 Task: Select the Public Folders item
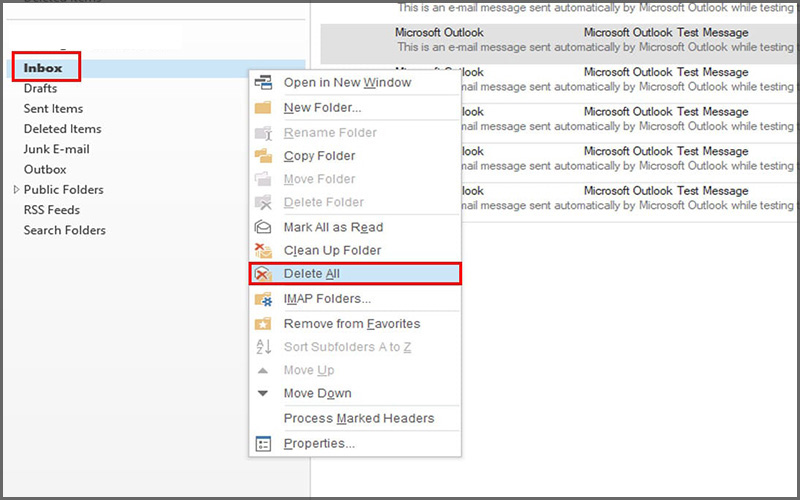(x=63, y=190)
